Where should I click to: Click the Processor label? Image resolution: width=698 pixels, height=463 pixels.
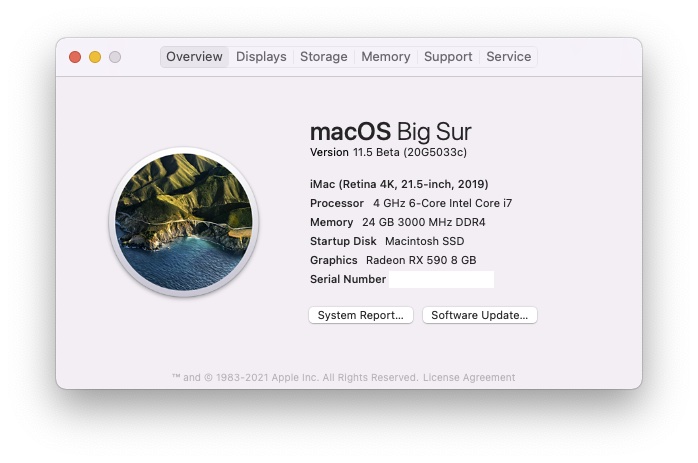(337, 203)
